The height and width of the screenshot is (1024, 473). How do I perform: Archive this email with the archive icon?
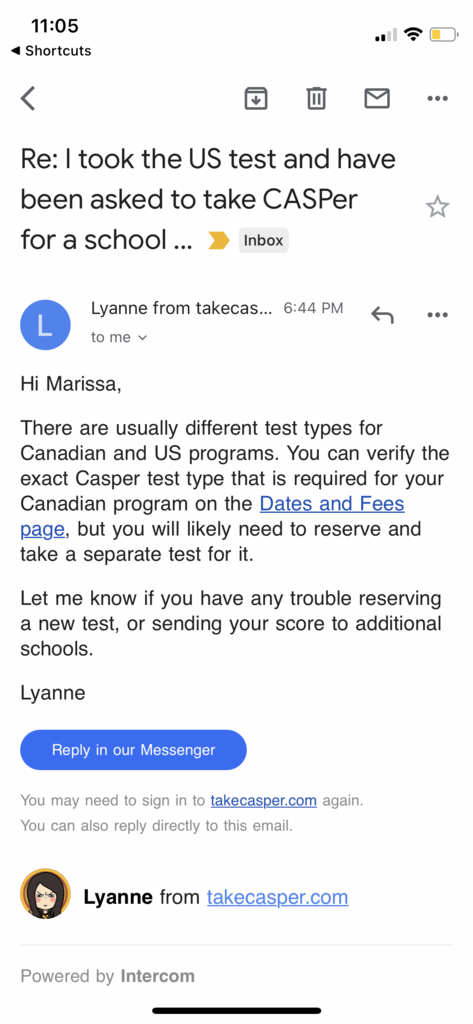[x=255, y=99]
